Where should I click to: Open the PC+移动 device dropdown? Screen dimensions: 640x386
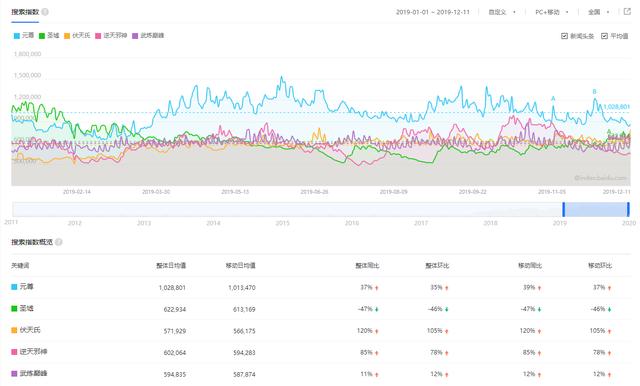552,12
